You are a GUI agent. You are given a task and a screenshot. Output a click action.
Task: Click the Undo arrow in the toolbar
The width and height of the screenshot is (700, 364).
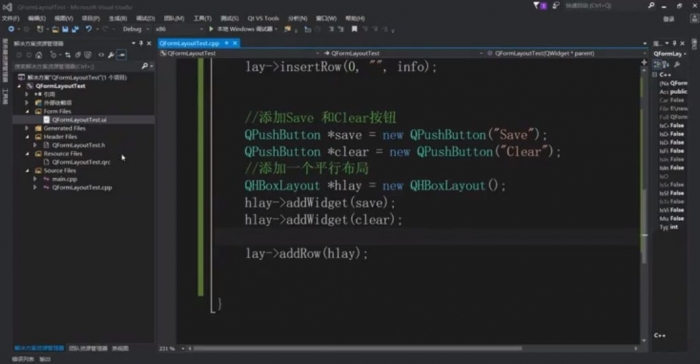[x=88, y=29]
